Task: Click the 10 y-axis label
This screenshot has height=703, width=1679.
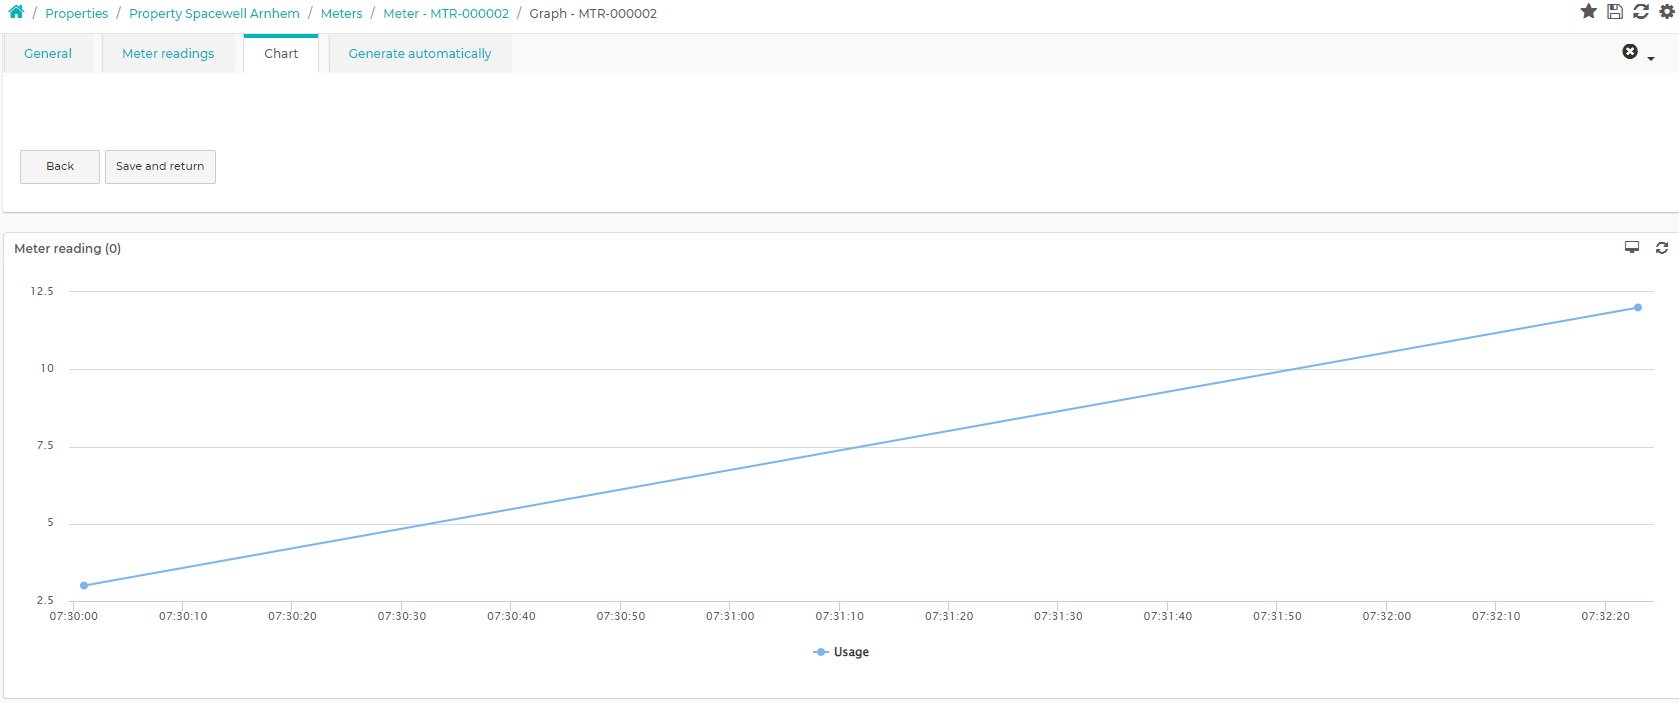Action: [x=47, y=368]
